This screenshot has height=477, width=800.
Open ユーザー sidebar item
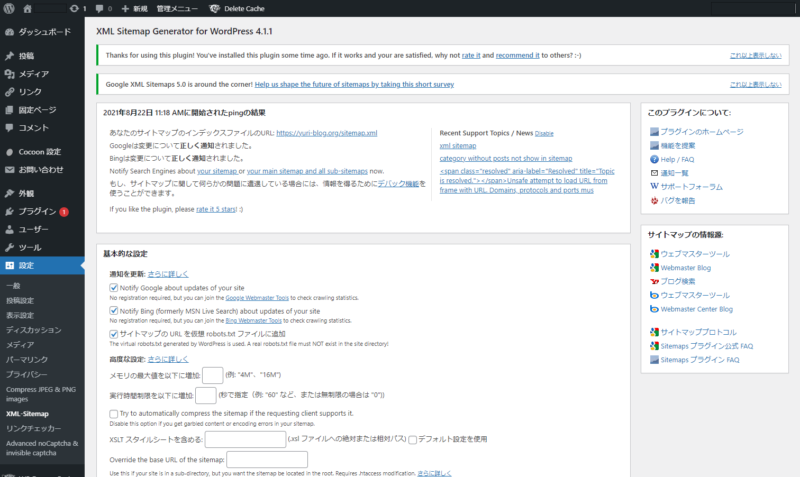coord(42,229)
